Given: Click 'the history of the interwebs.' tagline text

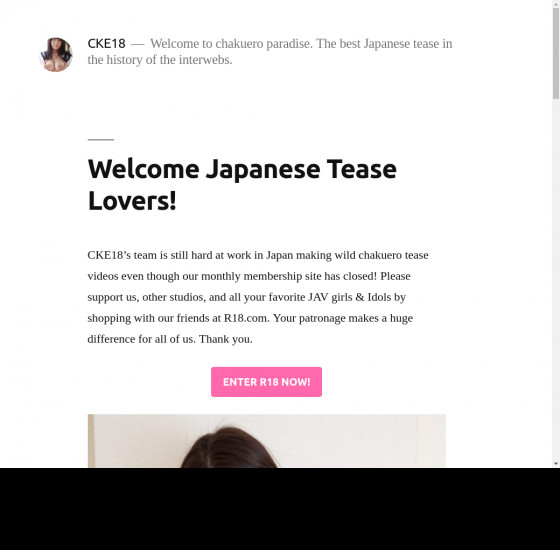Looking at the screenshot, I should click(160, 60).
